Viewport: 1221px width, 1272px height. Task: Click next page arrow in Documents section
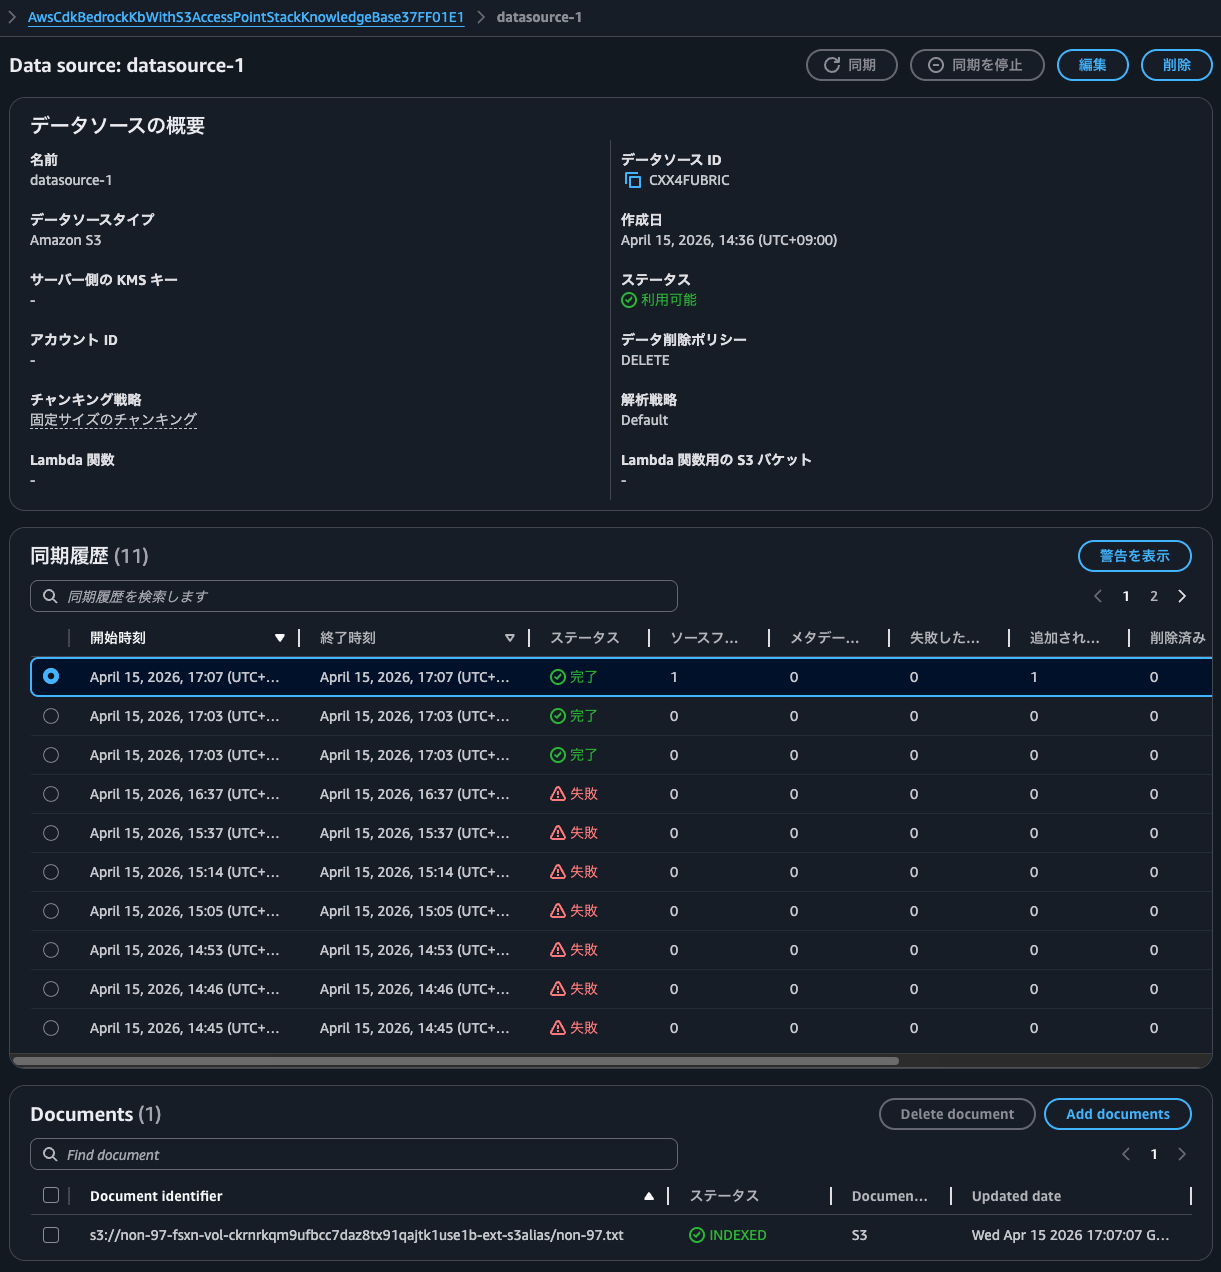pos(1182,1154)
